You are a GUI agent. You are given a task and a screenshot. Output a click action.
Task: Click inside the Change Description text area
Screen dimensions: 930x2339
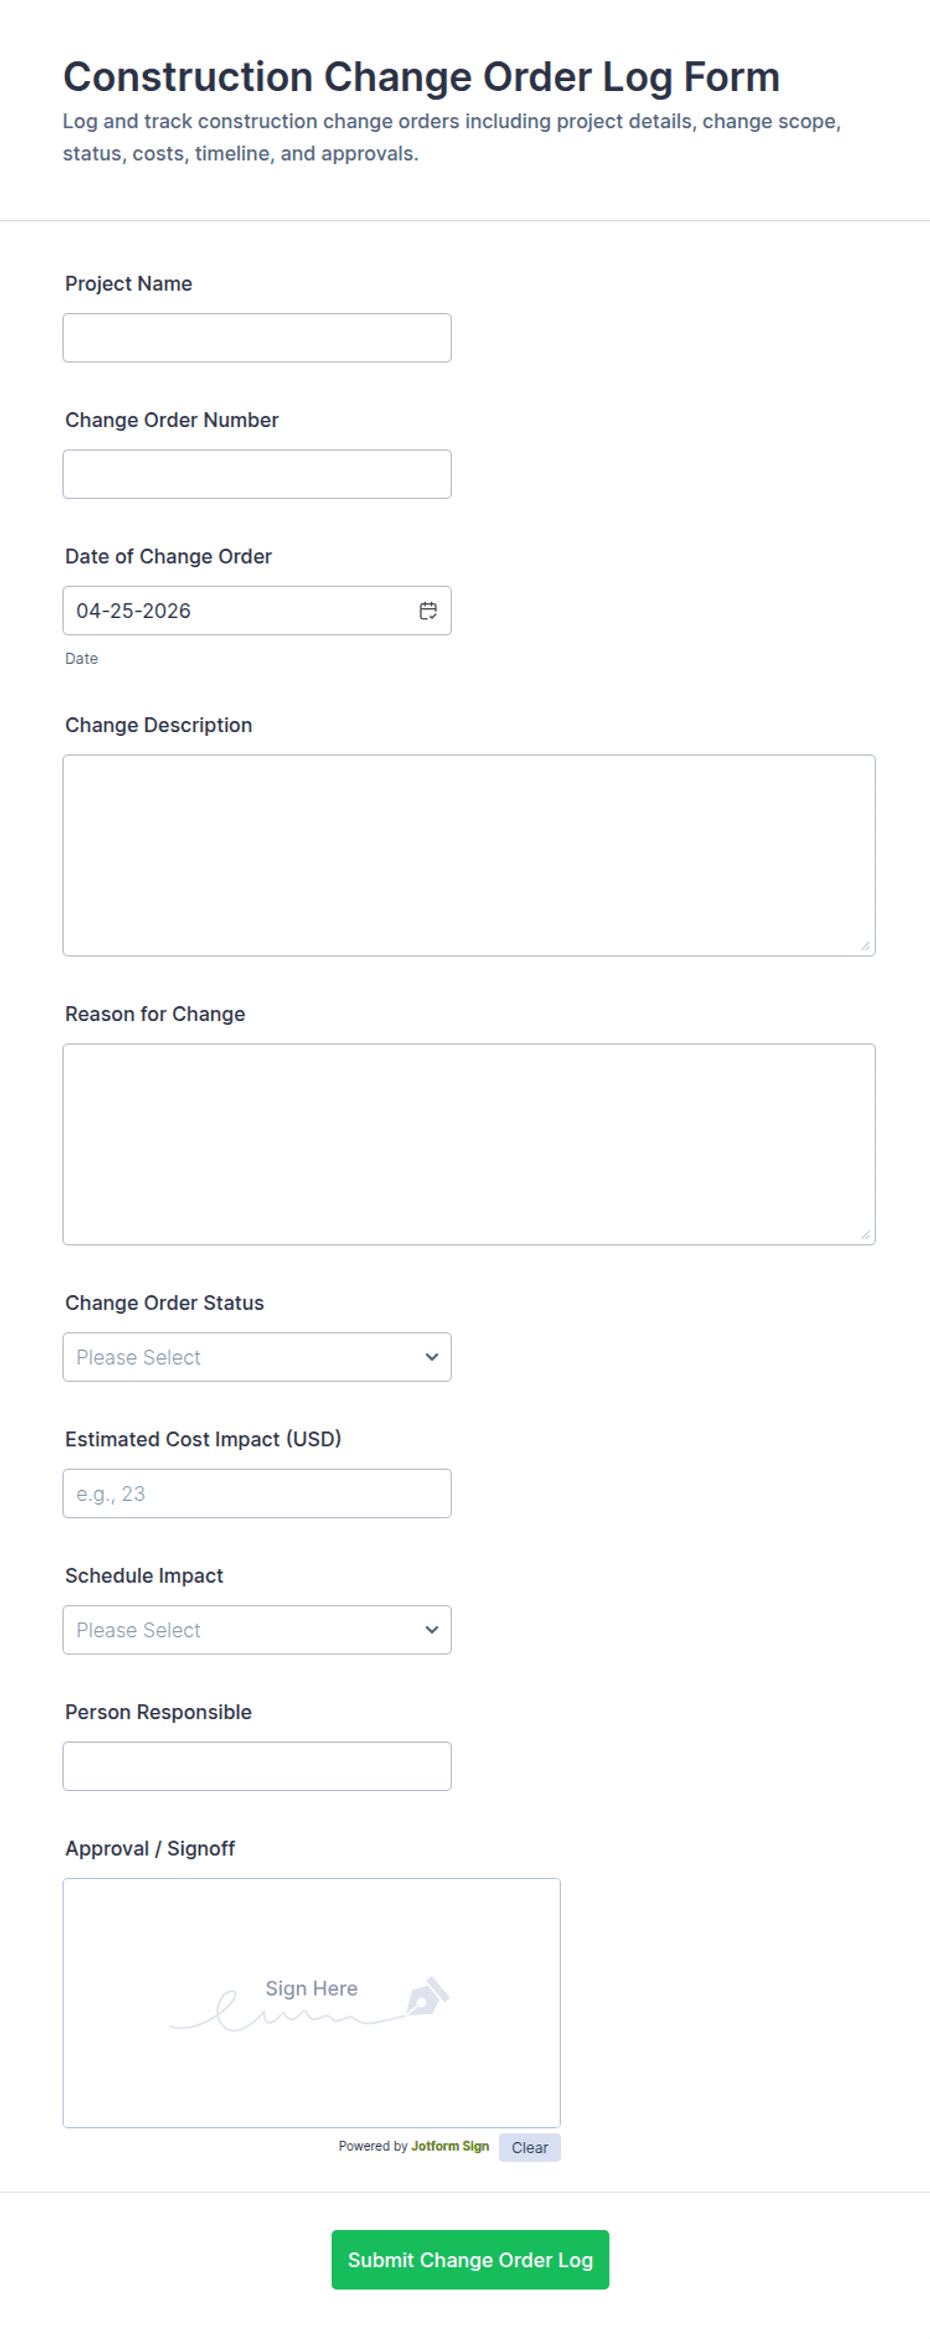(468, 855)
